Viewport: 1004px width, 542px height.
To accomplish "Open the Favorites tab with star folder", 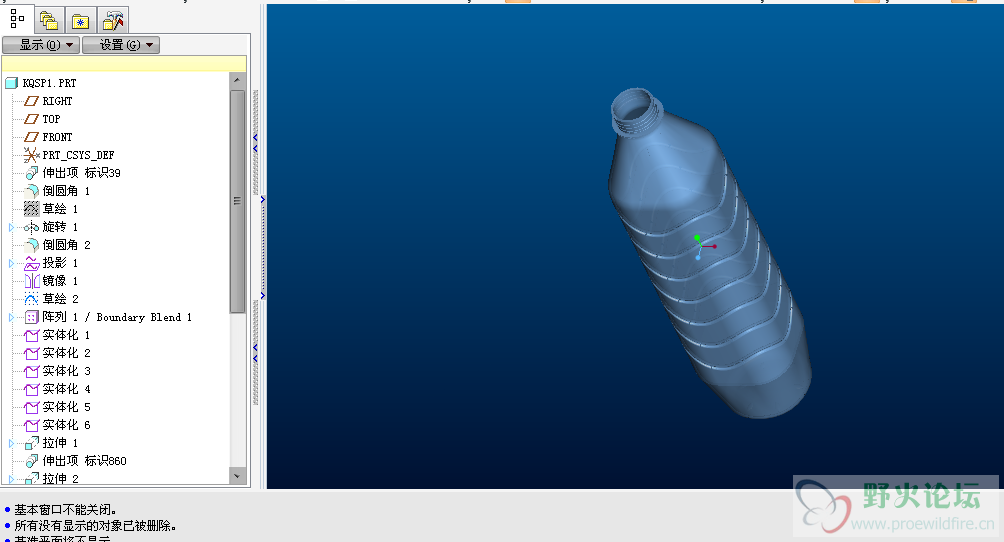I will click(x=81, y=21).
